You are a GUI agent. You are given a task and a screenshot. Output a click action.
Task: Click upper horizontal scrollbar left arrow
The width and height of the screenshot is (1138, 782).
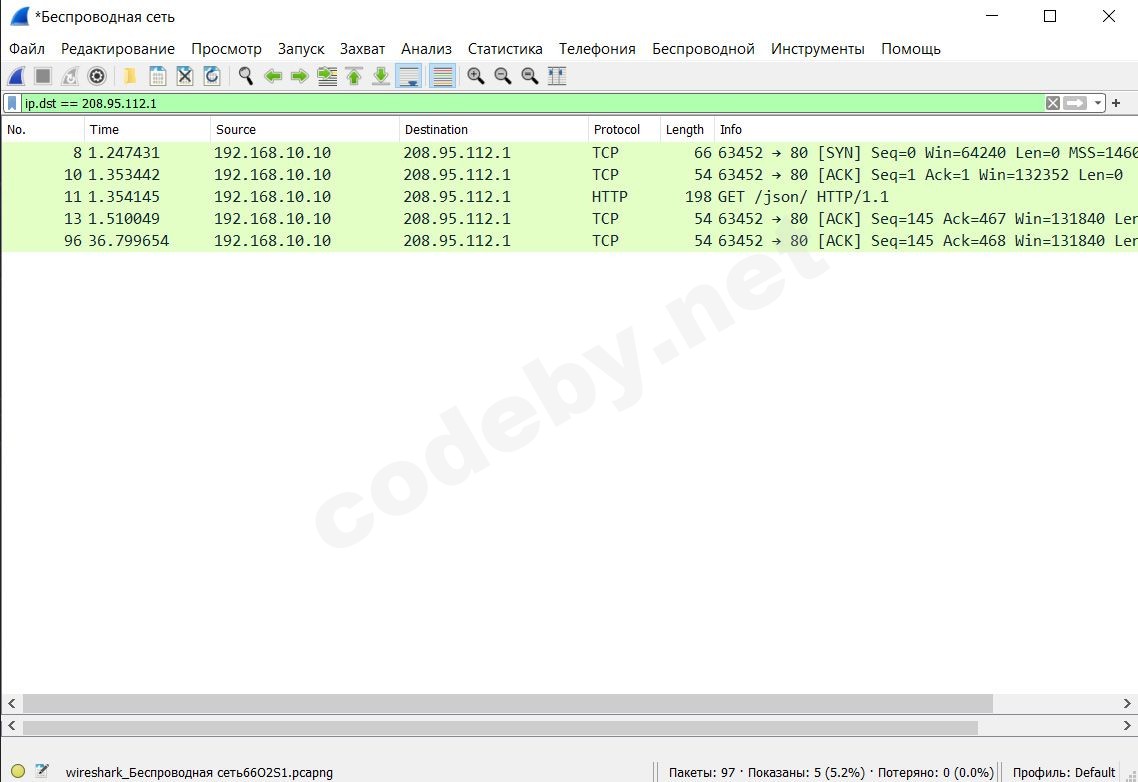12,703
